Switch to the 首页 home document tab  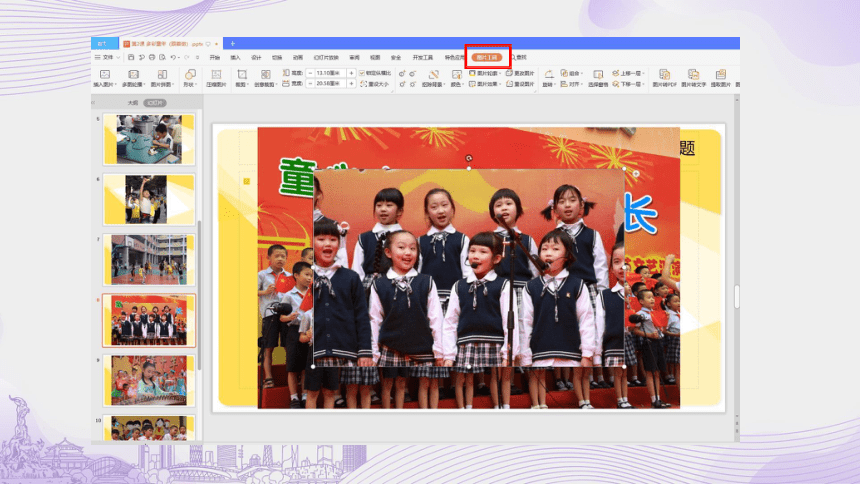point(104,43)
